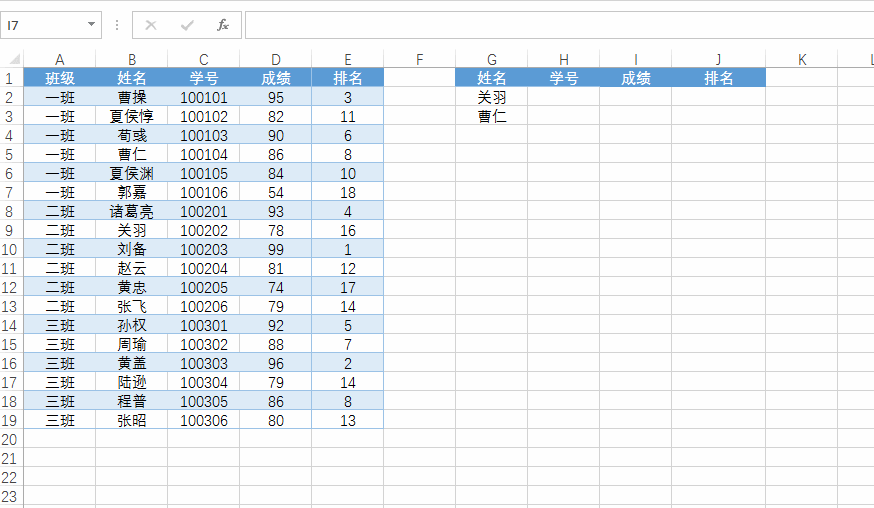Select the cell with name 刘备
Viewport: 874px width, 508px height.
coord(132,249)
